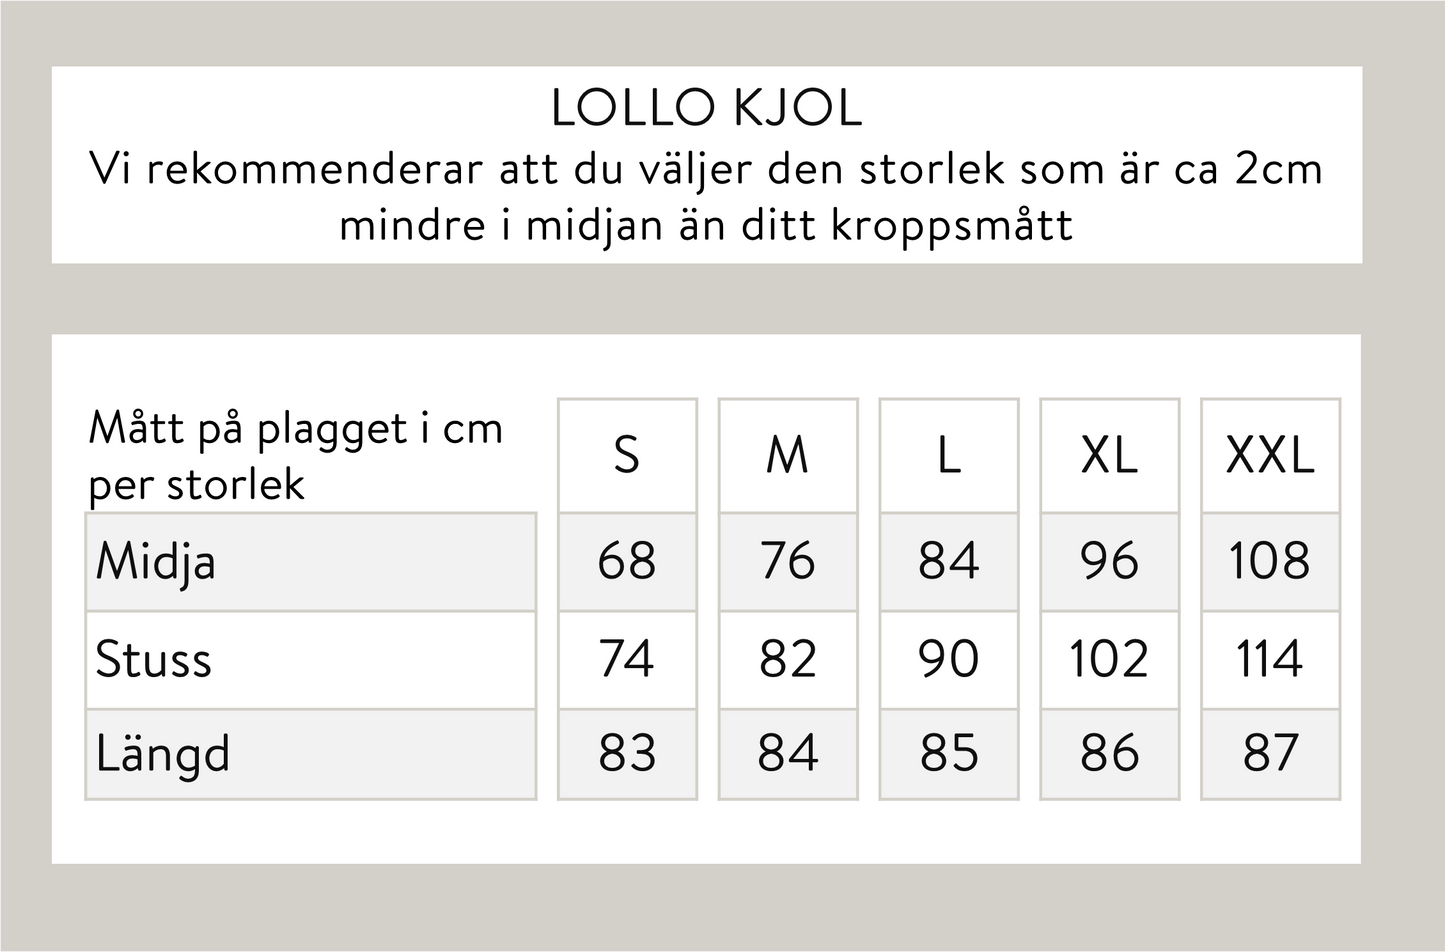This screenshot has height=952, width=1445.
Task: Select the XL size column header
Action: (1109, 456)
